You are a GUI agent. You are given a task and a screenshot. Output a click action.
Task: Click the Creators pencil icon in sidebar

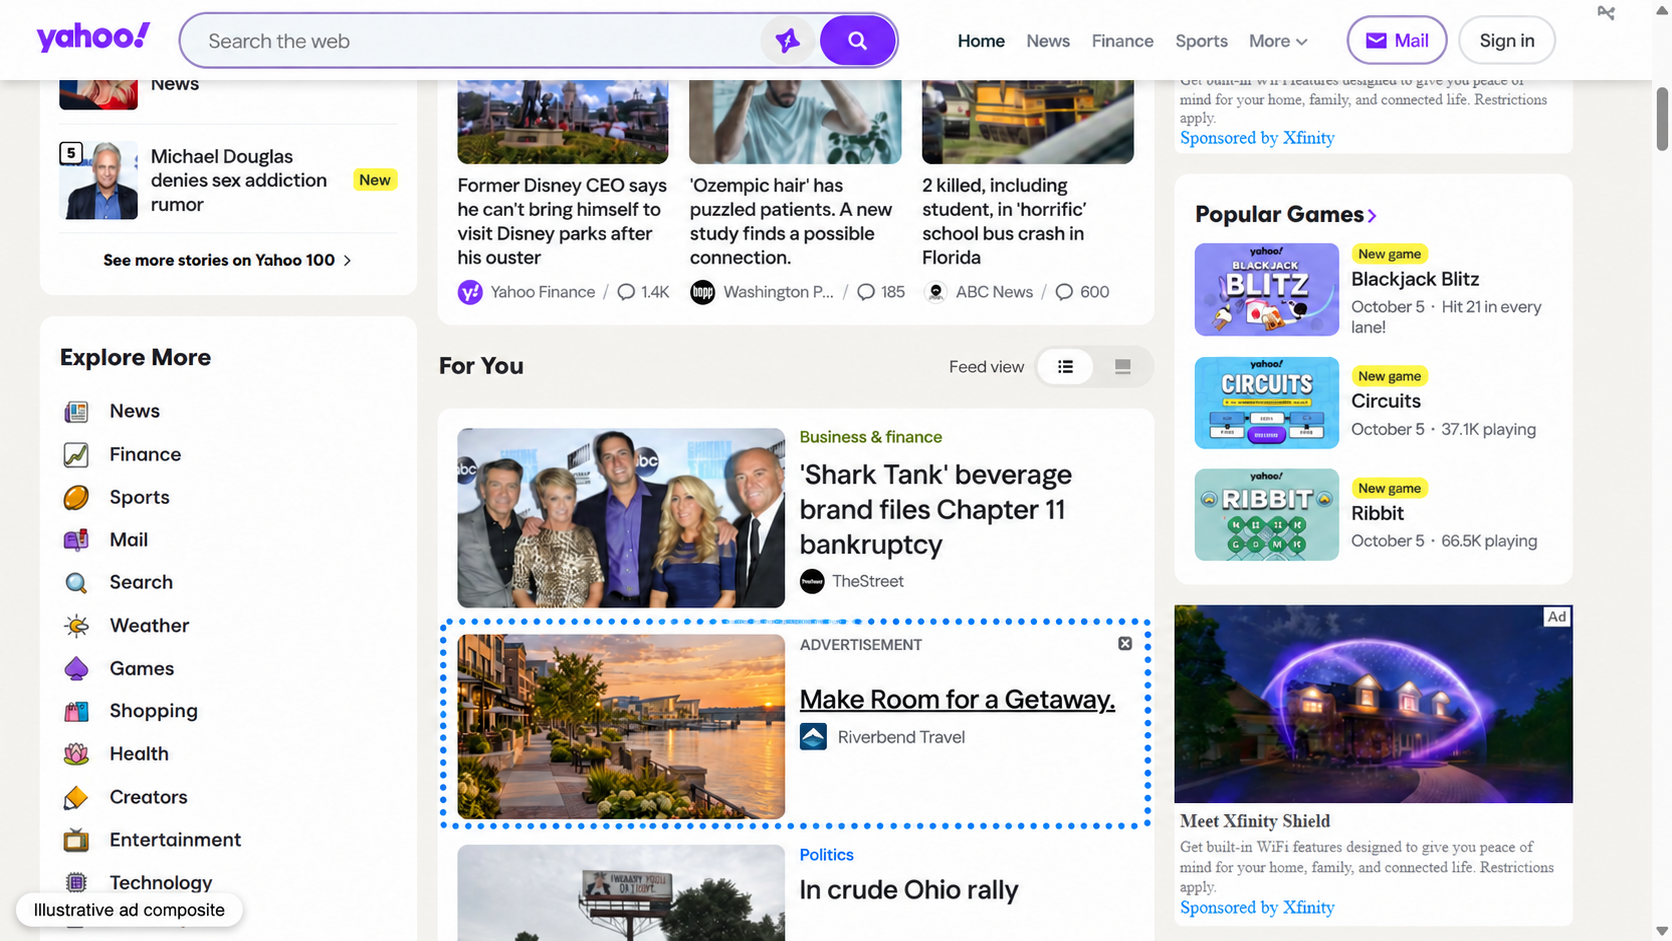[x=76, y=798]
